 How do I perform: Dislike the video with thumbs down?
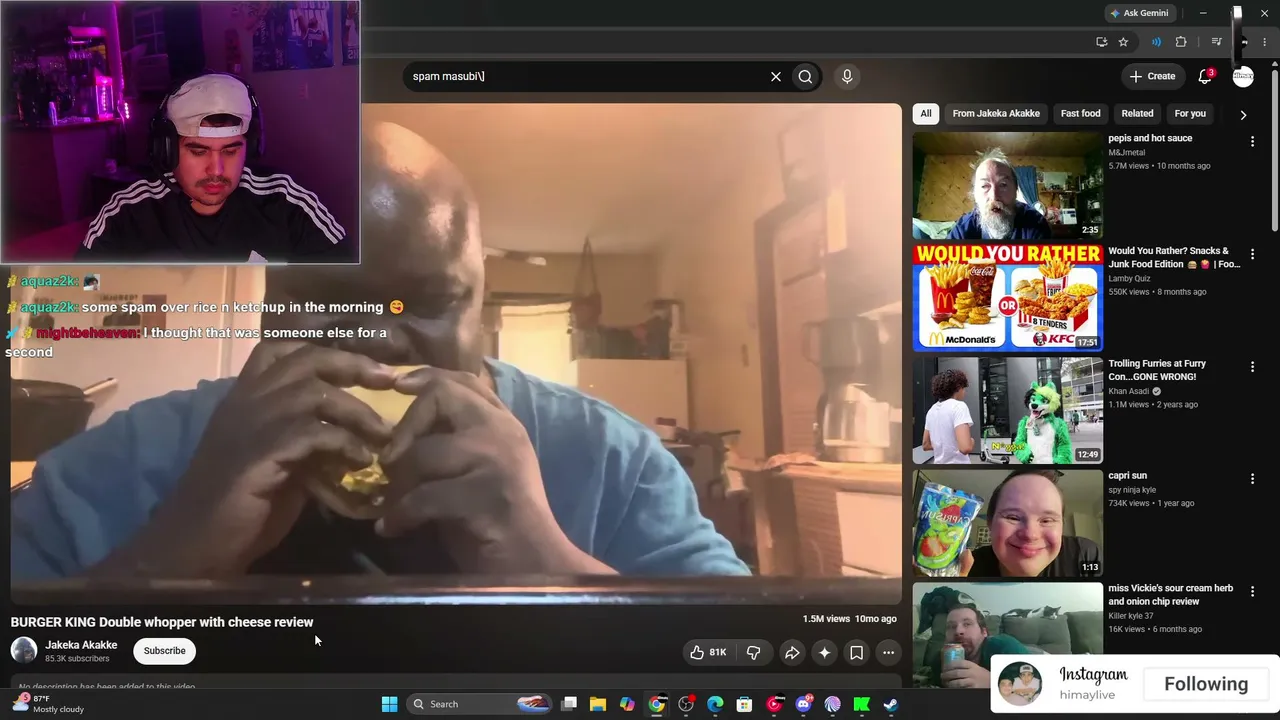(x=753, y=653)
